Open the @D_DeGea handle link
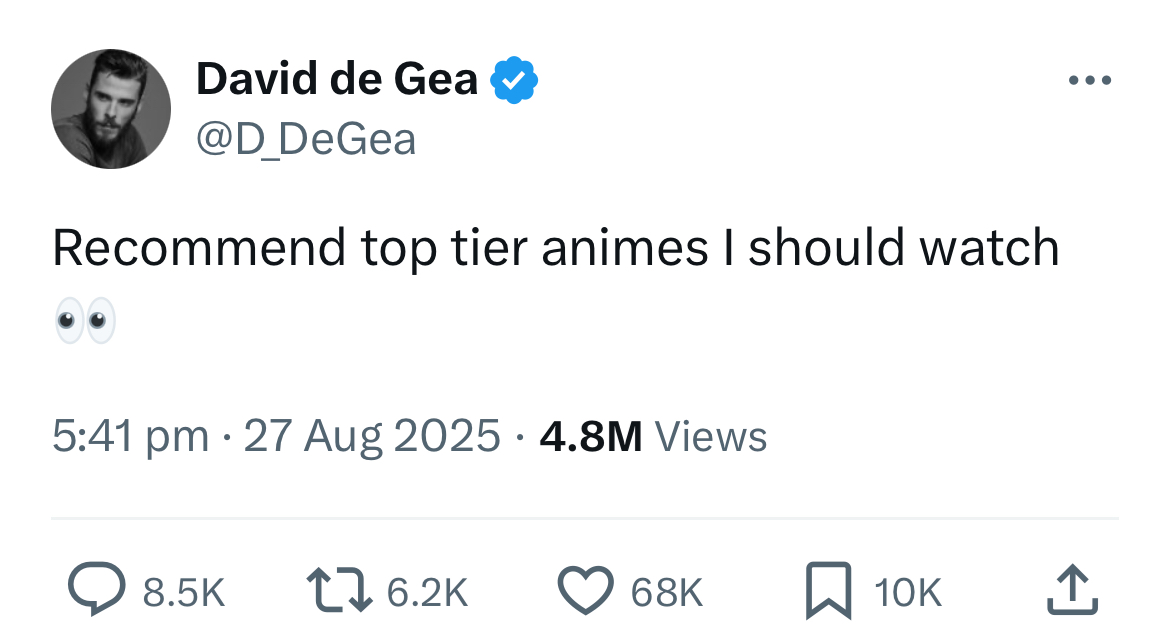 coord(305,138)
